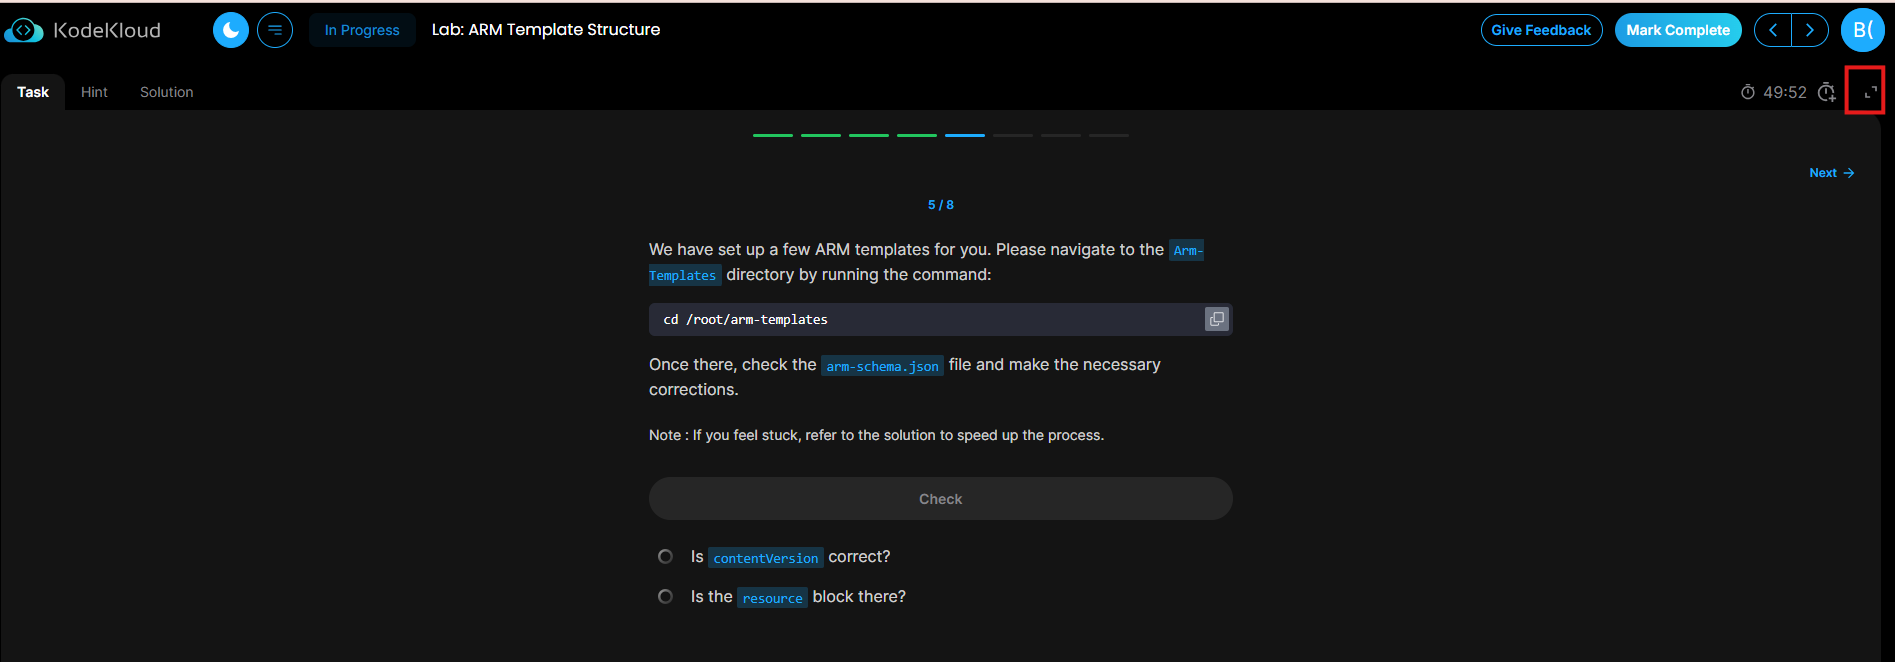Switch to the Solution tab
The width and height of the screenshot is (1895, 662).
pos(167,92)
